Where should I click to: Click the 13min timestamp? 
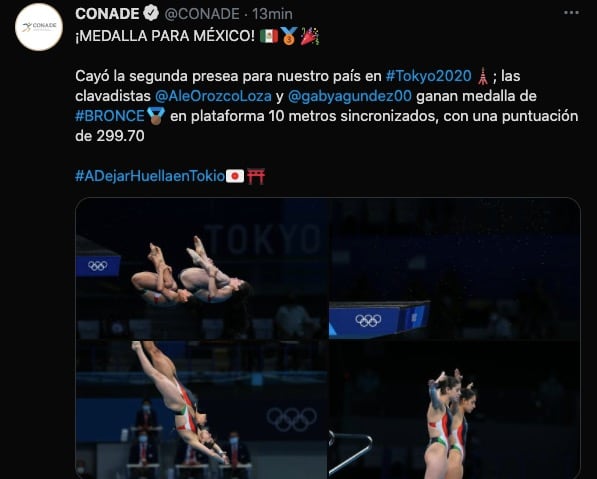[272, 14]
